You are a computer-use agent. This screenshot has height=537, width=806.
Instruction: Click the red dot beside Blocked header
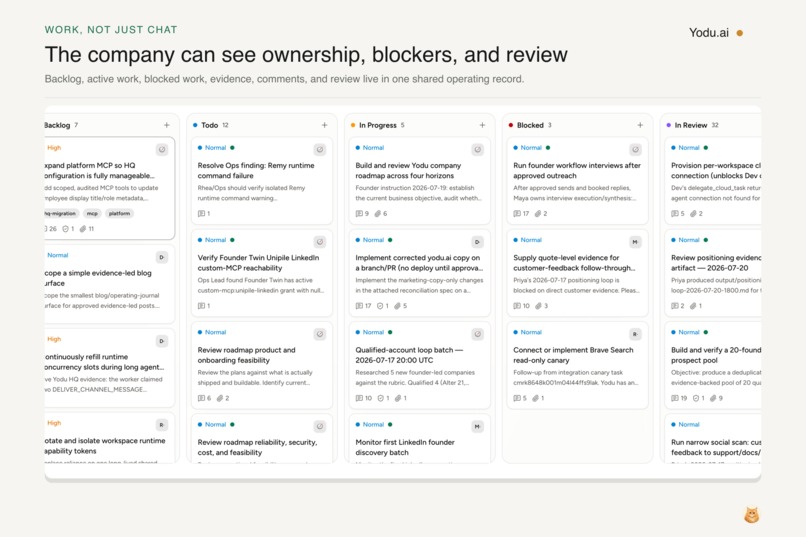click(x=510, y=125)
